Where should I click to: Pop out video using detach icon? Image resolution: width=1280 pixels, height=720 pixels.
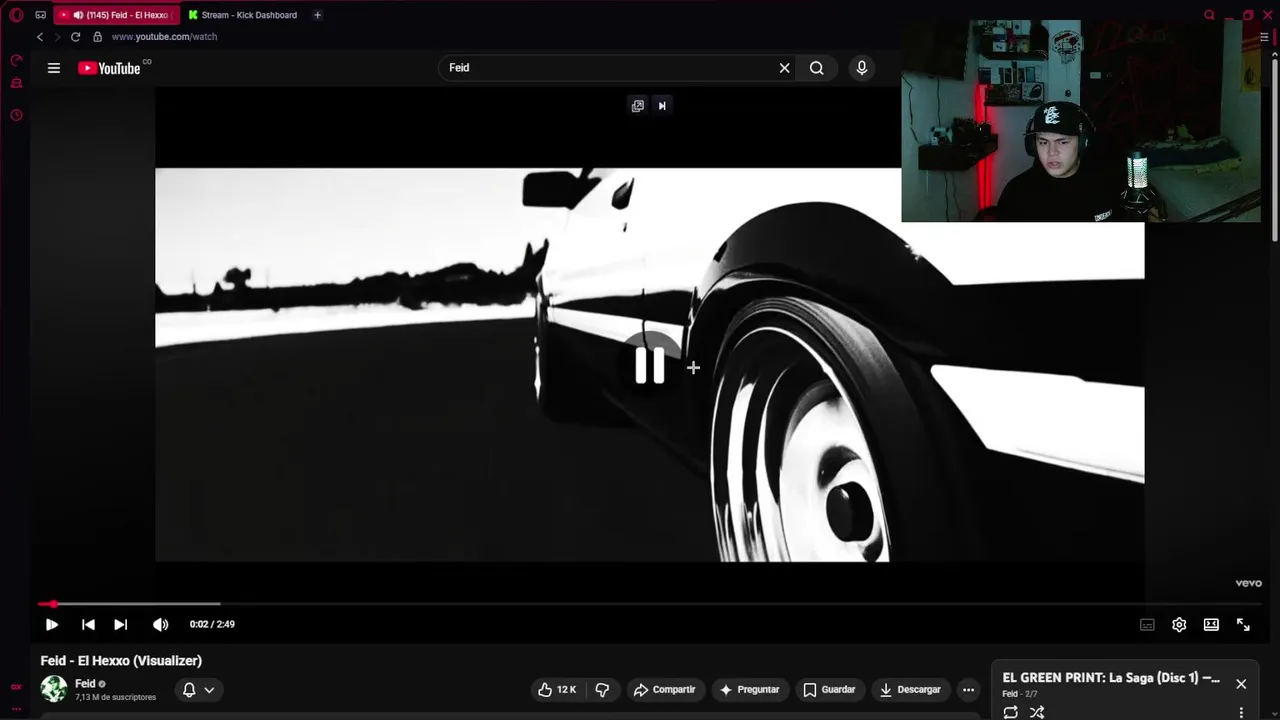[638, 106]
